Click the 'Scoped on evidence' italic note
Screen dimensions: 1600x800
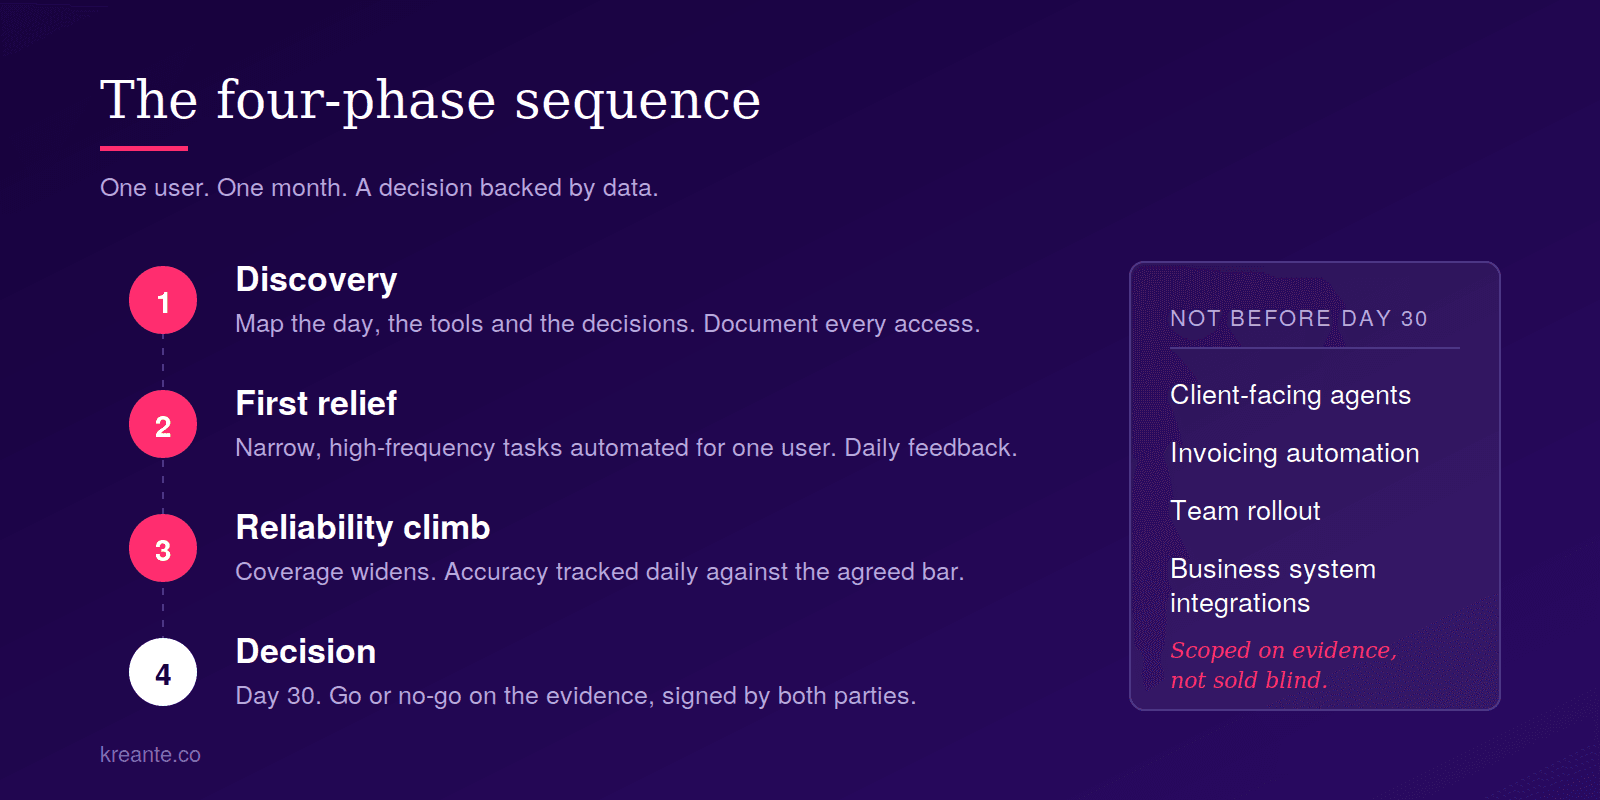click(x=1284, y=665)
